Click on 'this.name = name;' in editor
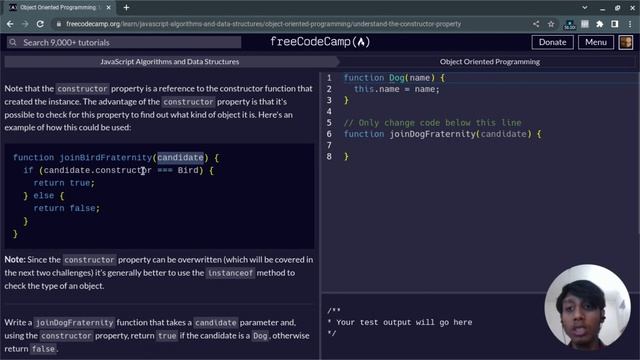The height and width of the screenshot is (360, 640). coord(396,89)
